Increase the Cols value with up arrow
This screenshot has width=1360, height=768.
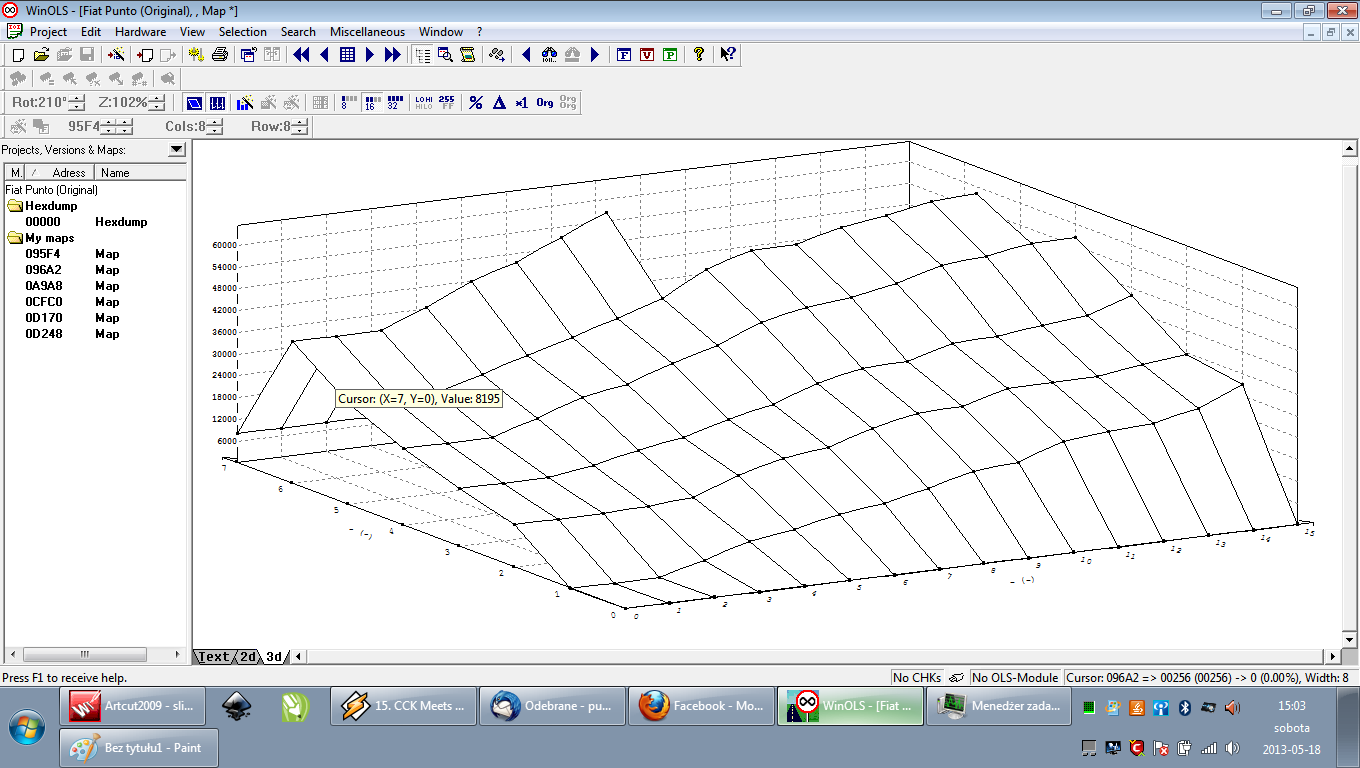point(215,122)
